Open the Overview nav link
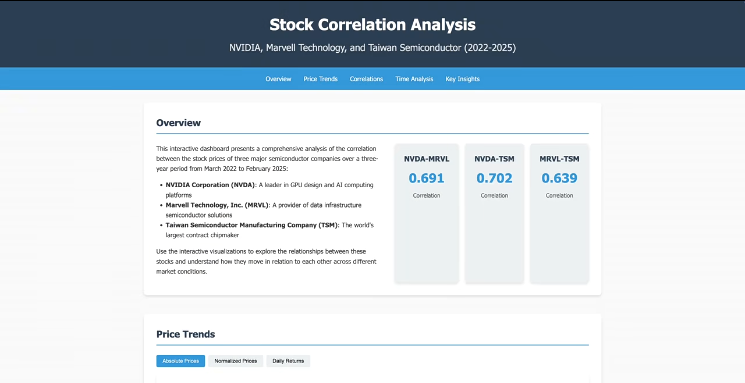 [x=278, y=79]
